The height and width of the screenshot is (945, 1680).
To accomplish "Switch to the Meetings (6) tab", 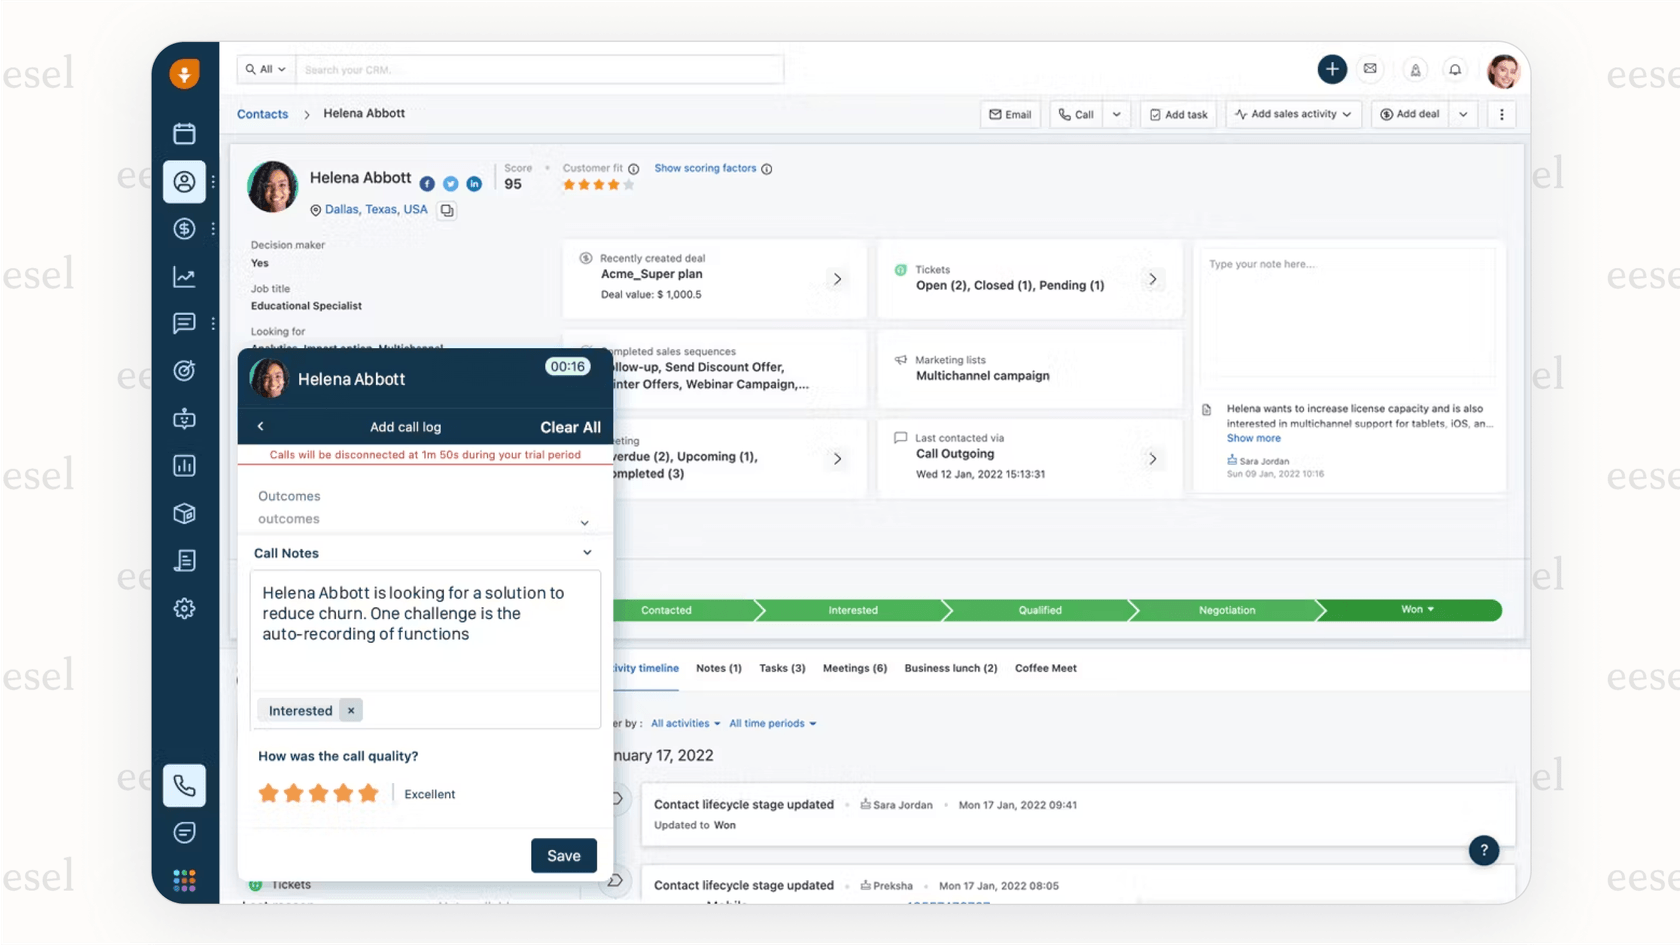I will tap(854, 668).
